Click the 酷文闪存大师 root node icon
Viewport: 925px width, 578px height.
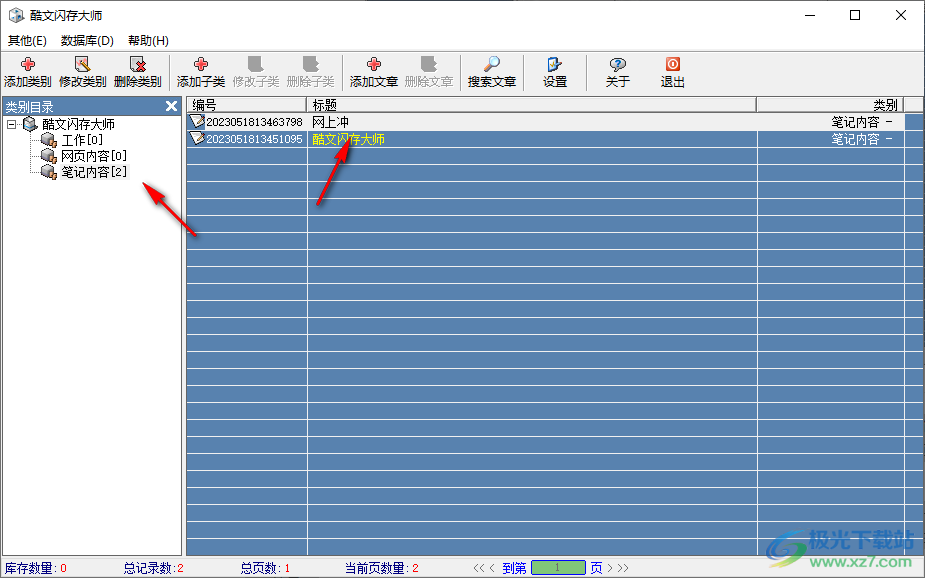click(30, 124)
